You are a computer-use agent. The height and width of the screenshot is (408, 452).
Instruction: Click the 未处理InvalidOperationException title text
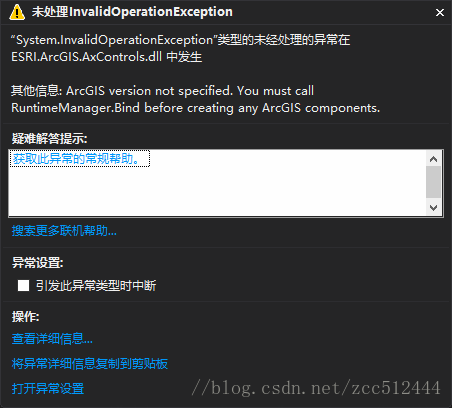click(x=132, y=12)
